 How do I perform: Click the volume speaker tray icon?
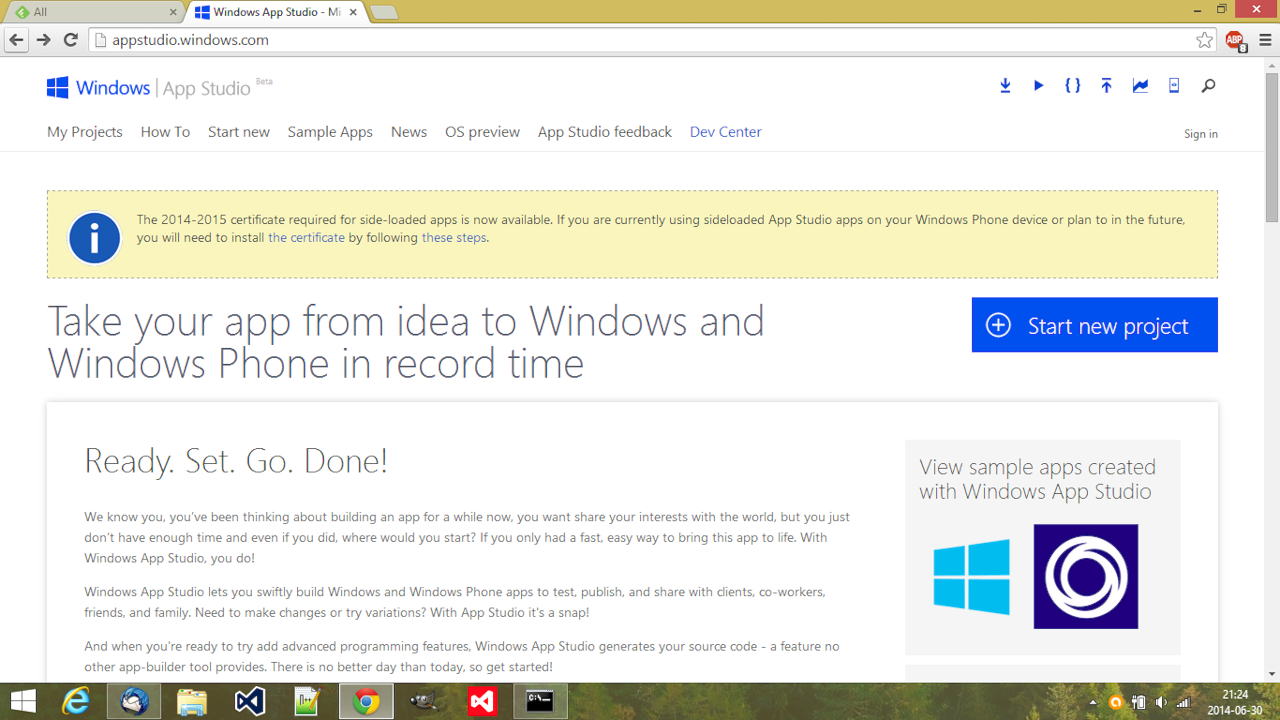(1161, 702)
